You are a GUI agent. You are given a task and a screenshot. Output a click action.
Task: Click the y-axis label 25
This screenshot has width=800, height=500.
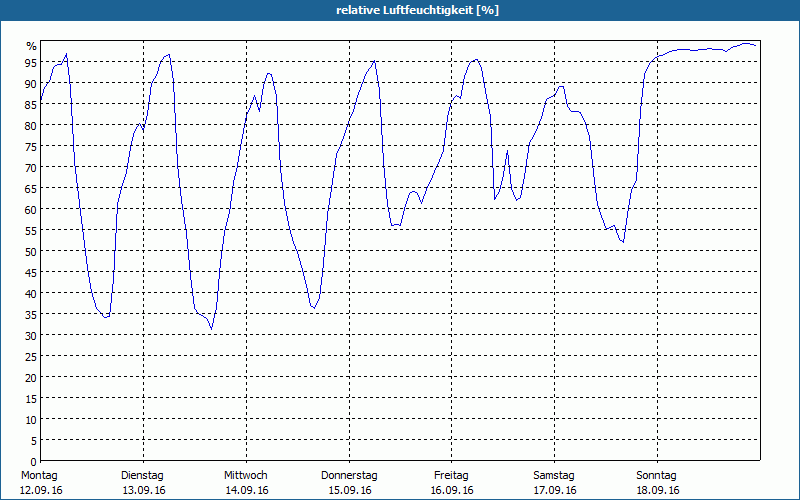(x=31, y=356)
